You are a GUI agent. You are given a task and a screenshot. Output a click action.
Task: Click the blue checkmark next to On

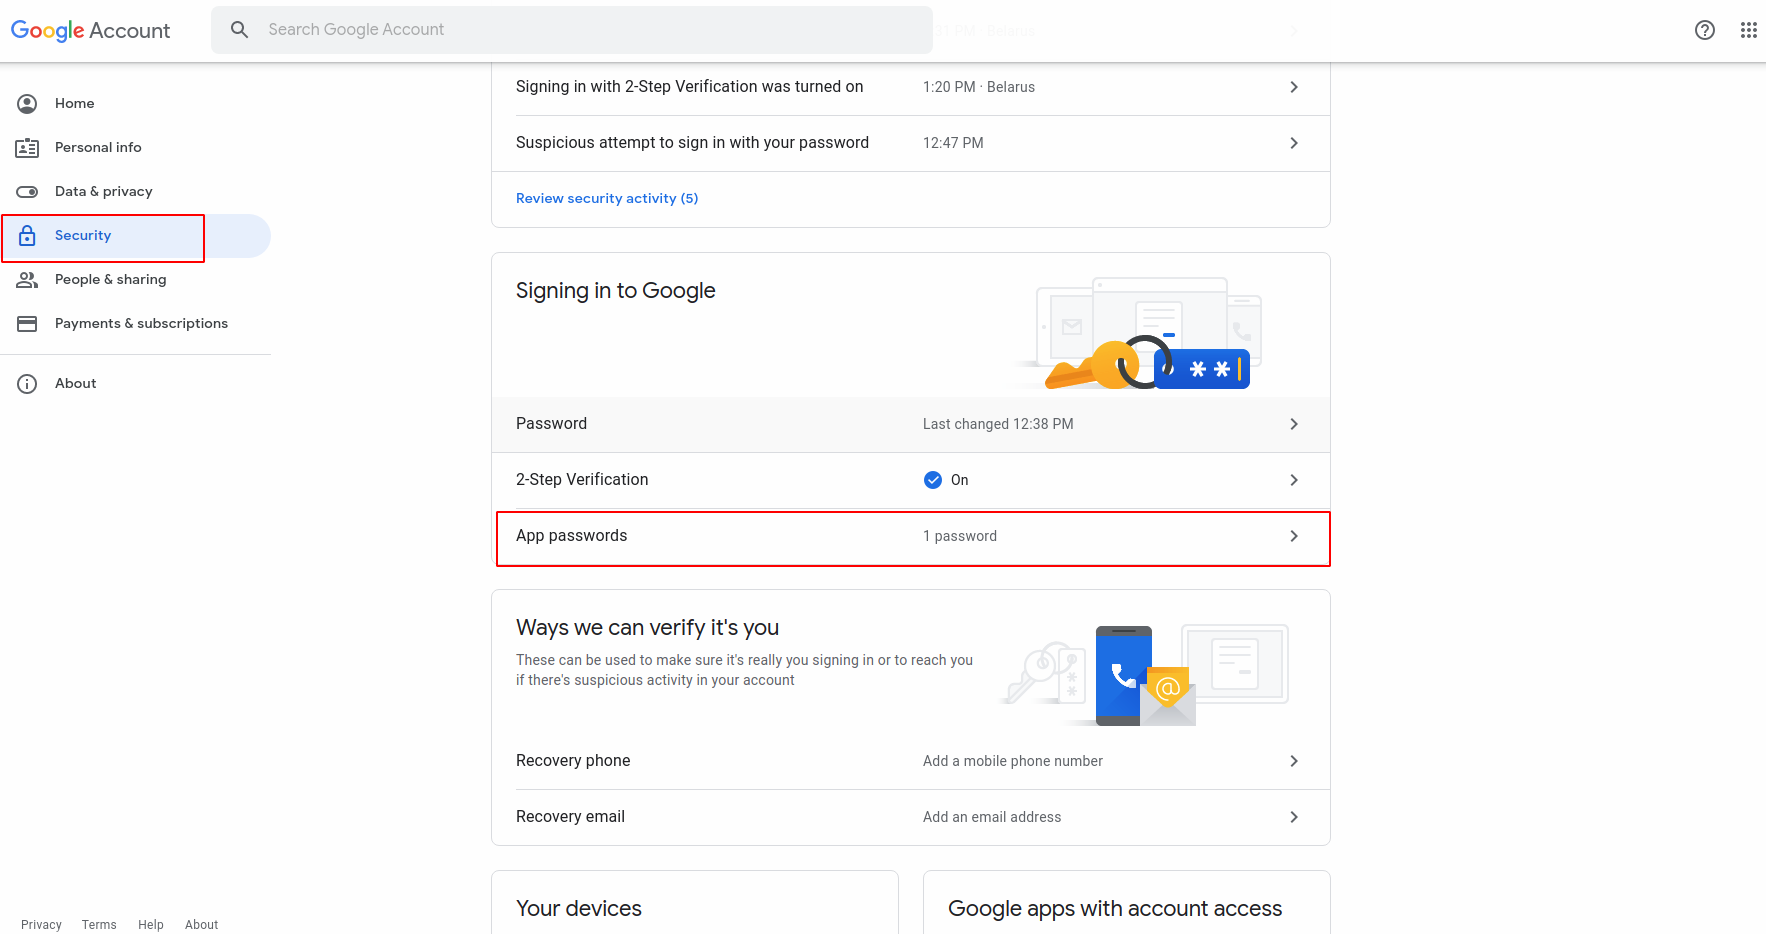(933, 480)
